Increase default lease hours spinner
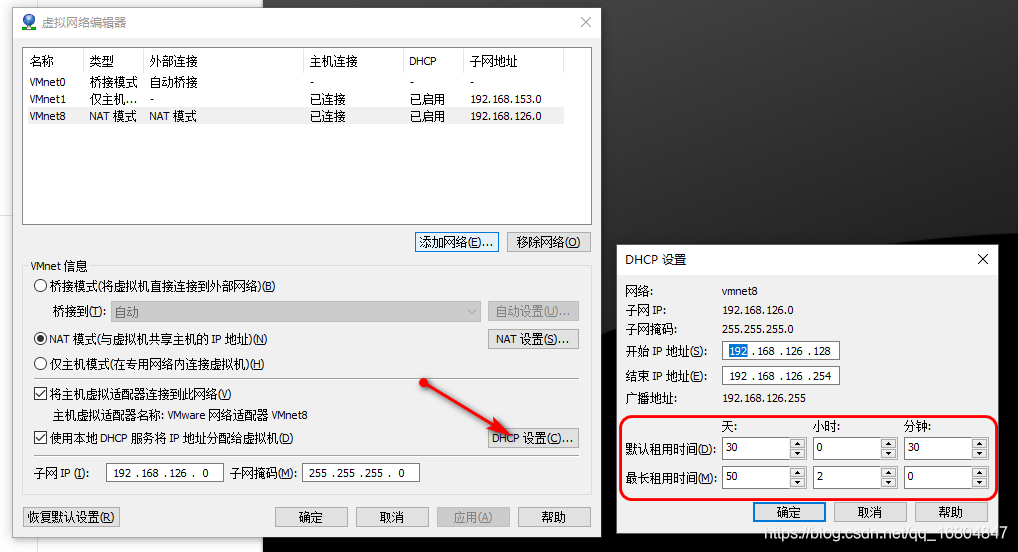Viewport: 1018px width, 552px height. pyautogui.click(x=888, y=443)
